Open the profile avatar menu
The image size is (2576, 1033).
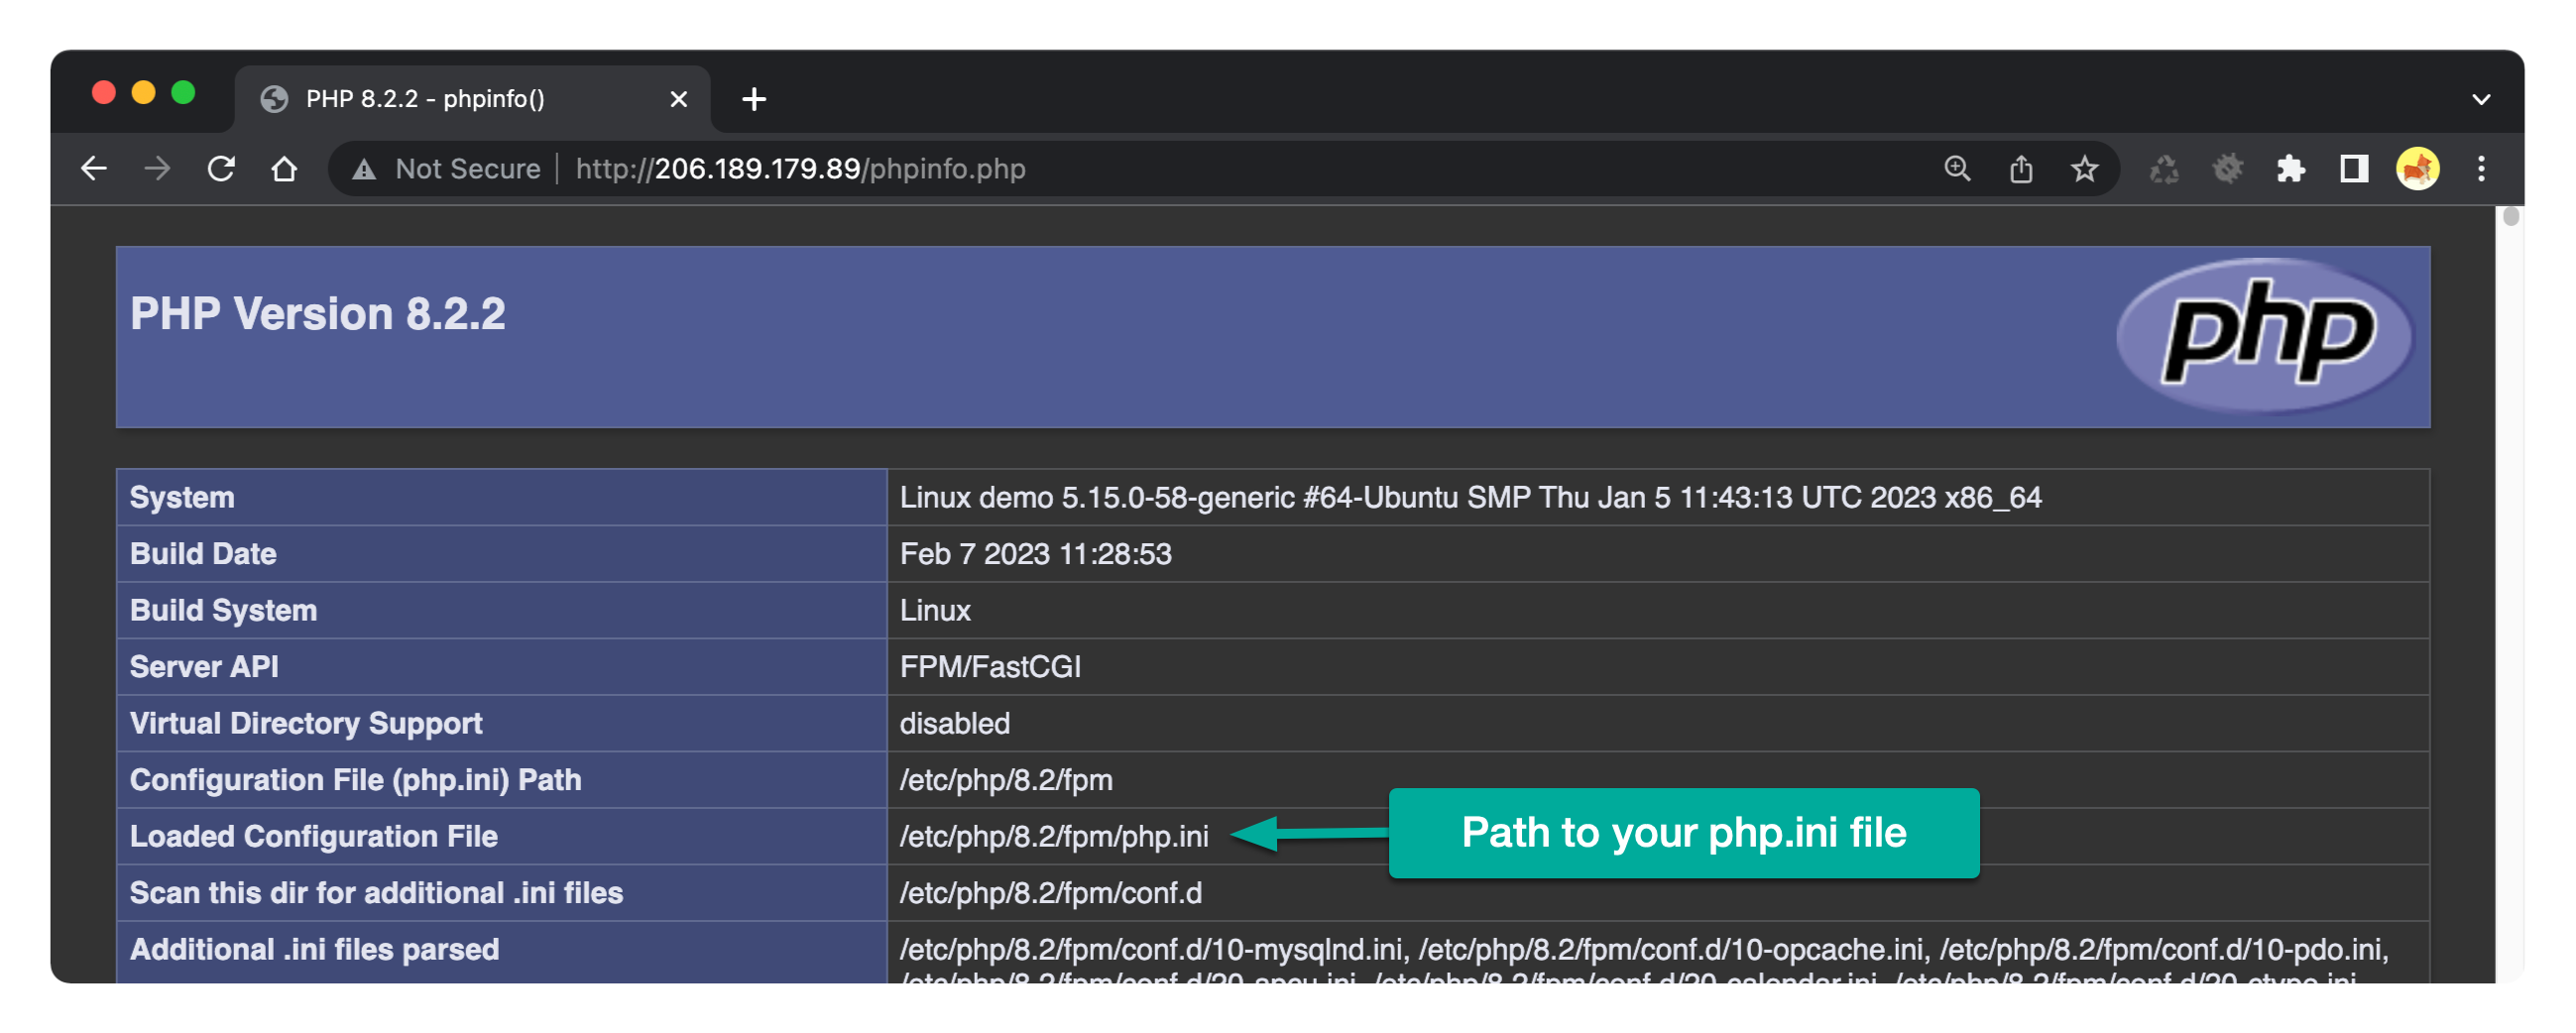tap(2417, 169)
